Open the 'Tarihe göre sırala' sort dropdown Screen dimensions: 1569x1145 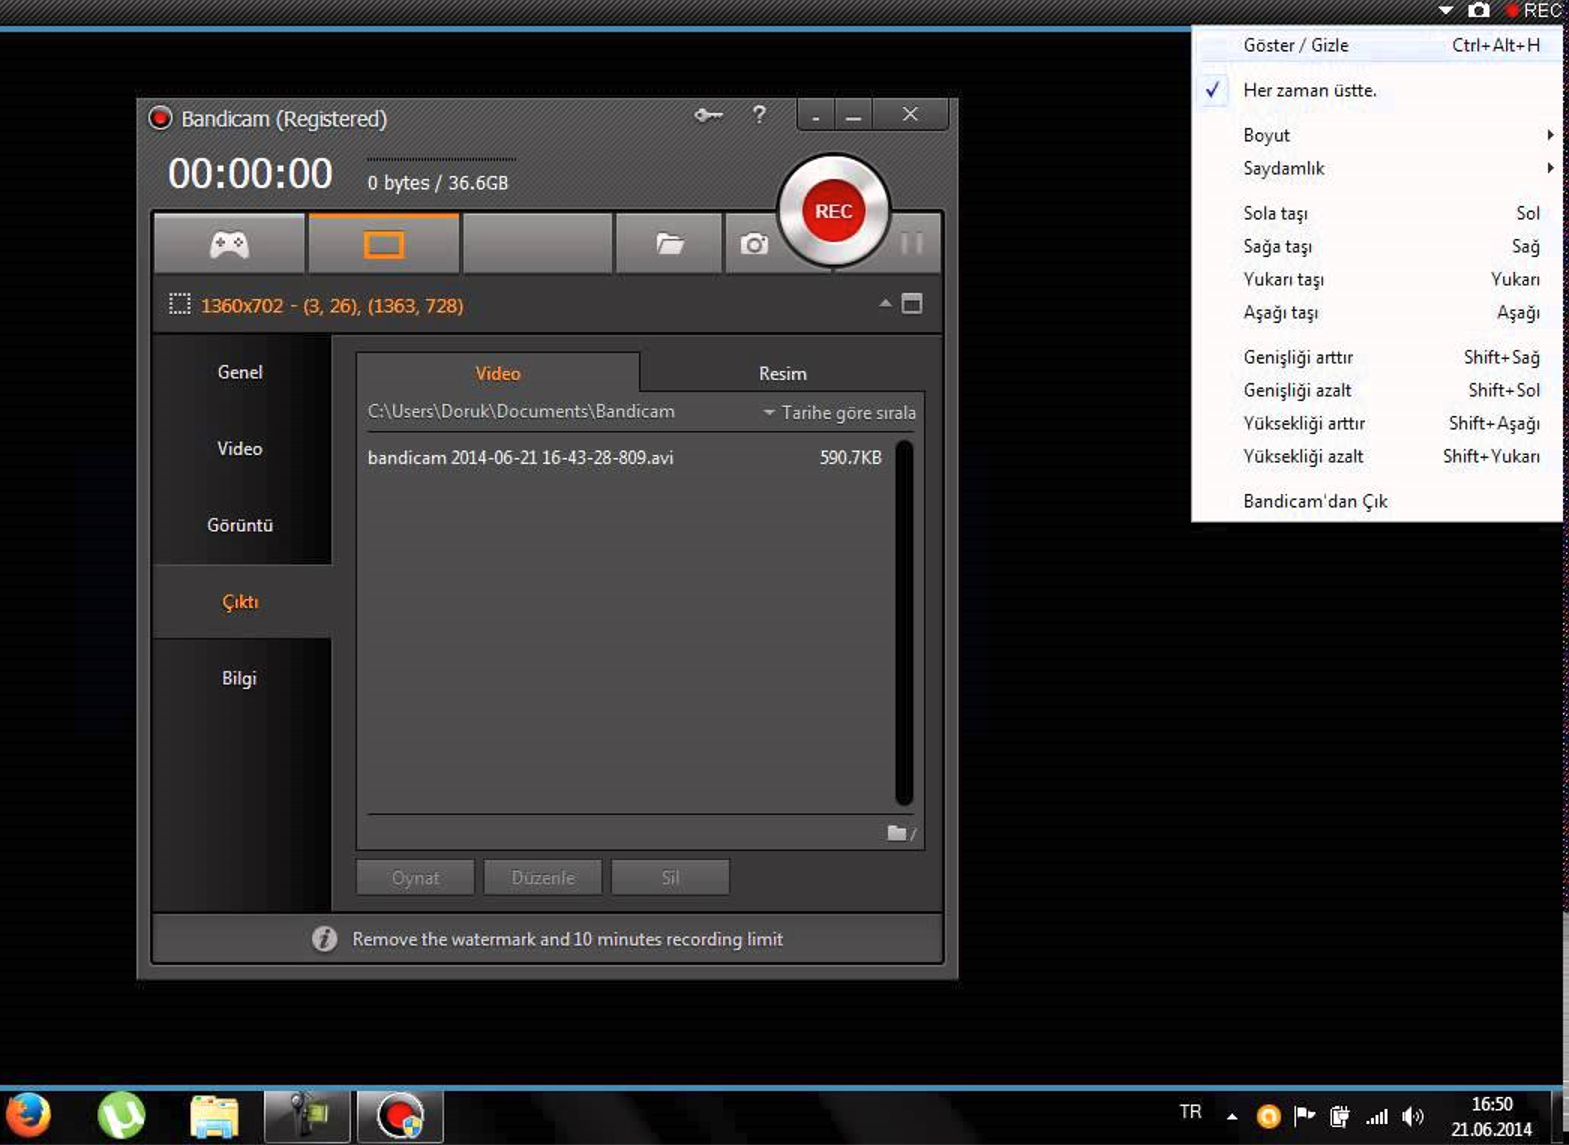[x=839, y=412]
